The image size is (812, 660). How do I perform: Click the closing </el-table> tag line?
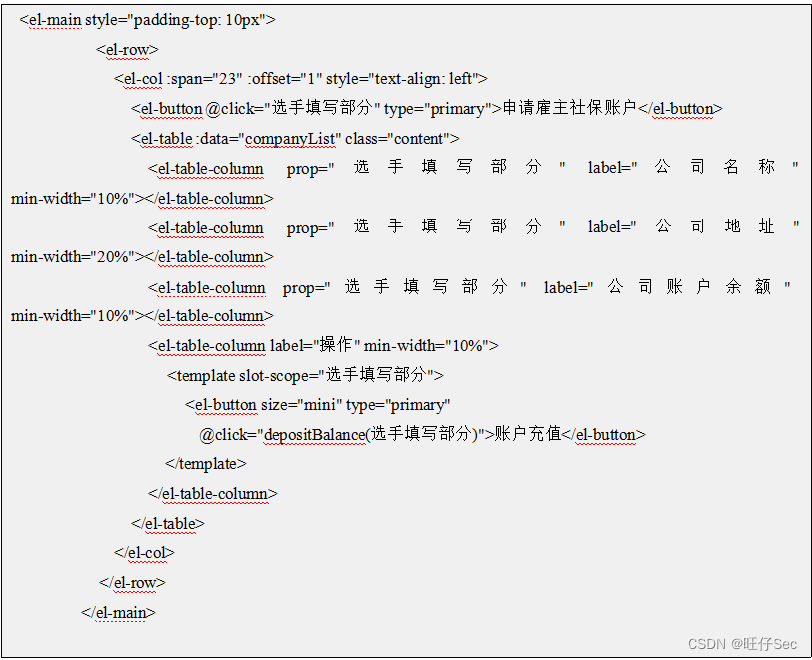pos(168,524)
